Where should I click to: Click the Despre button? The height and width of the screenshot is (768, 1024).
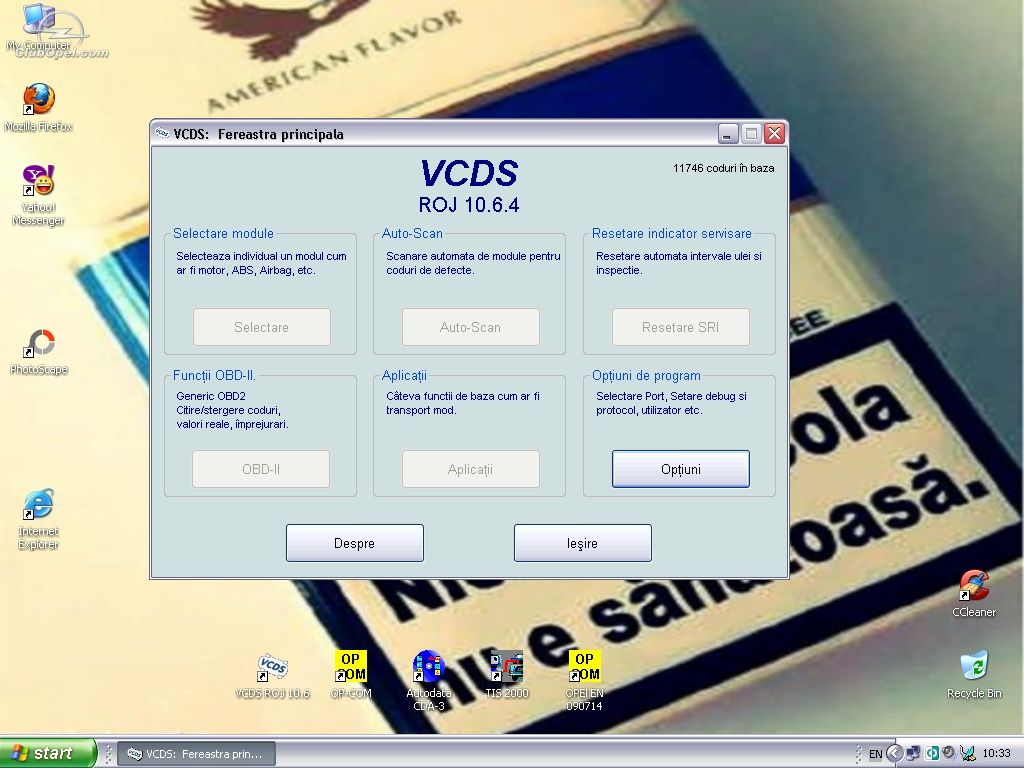(x=355, y=543)
